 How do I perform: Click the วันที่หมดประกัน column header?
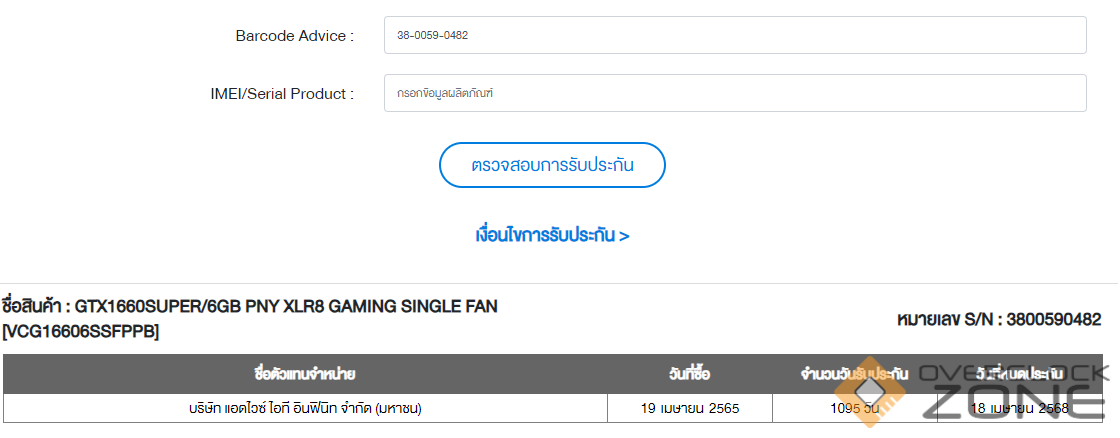point(1019,374)
